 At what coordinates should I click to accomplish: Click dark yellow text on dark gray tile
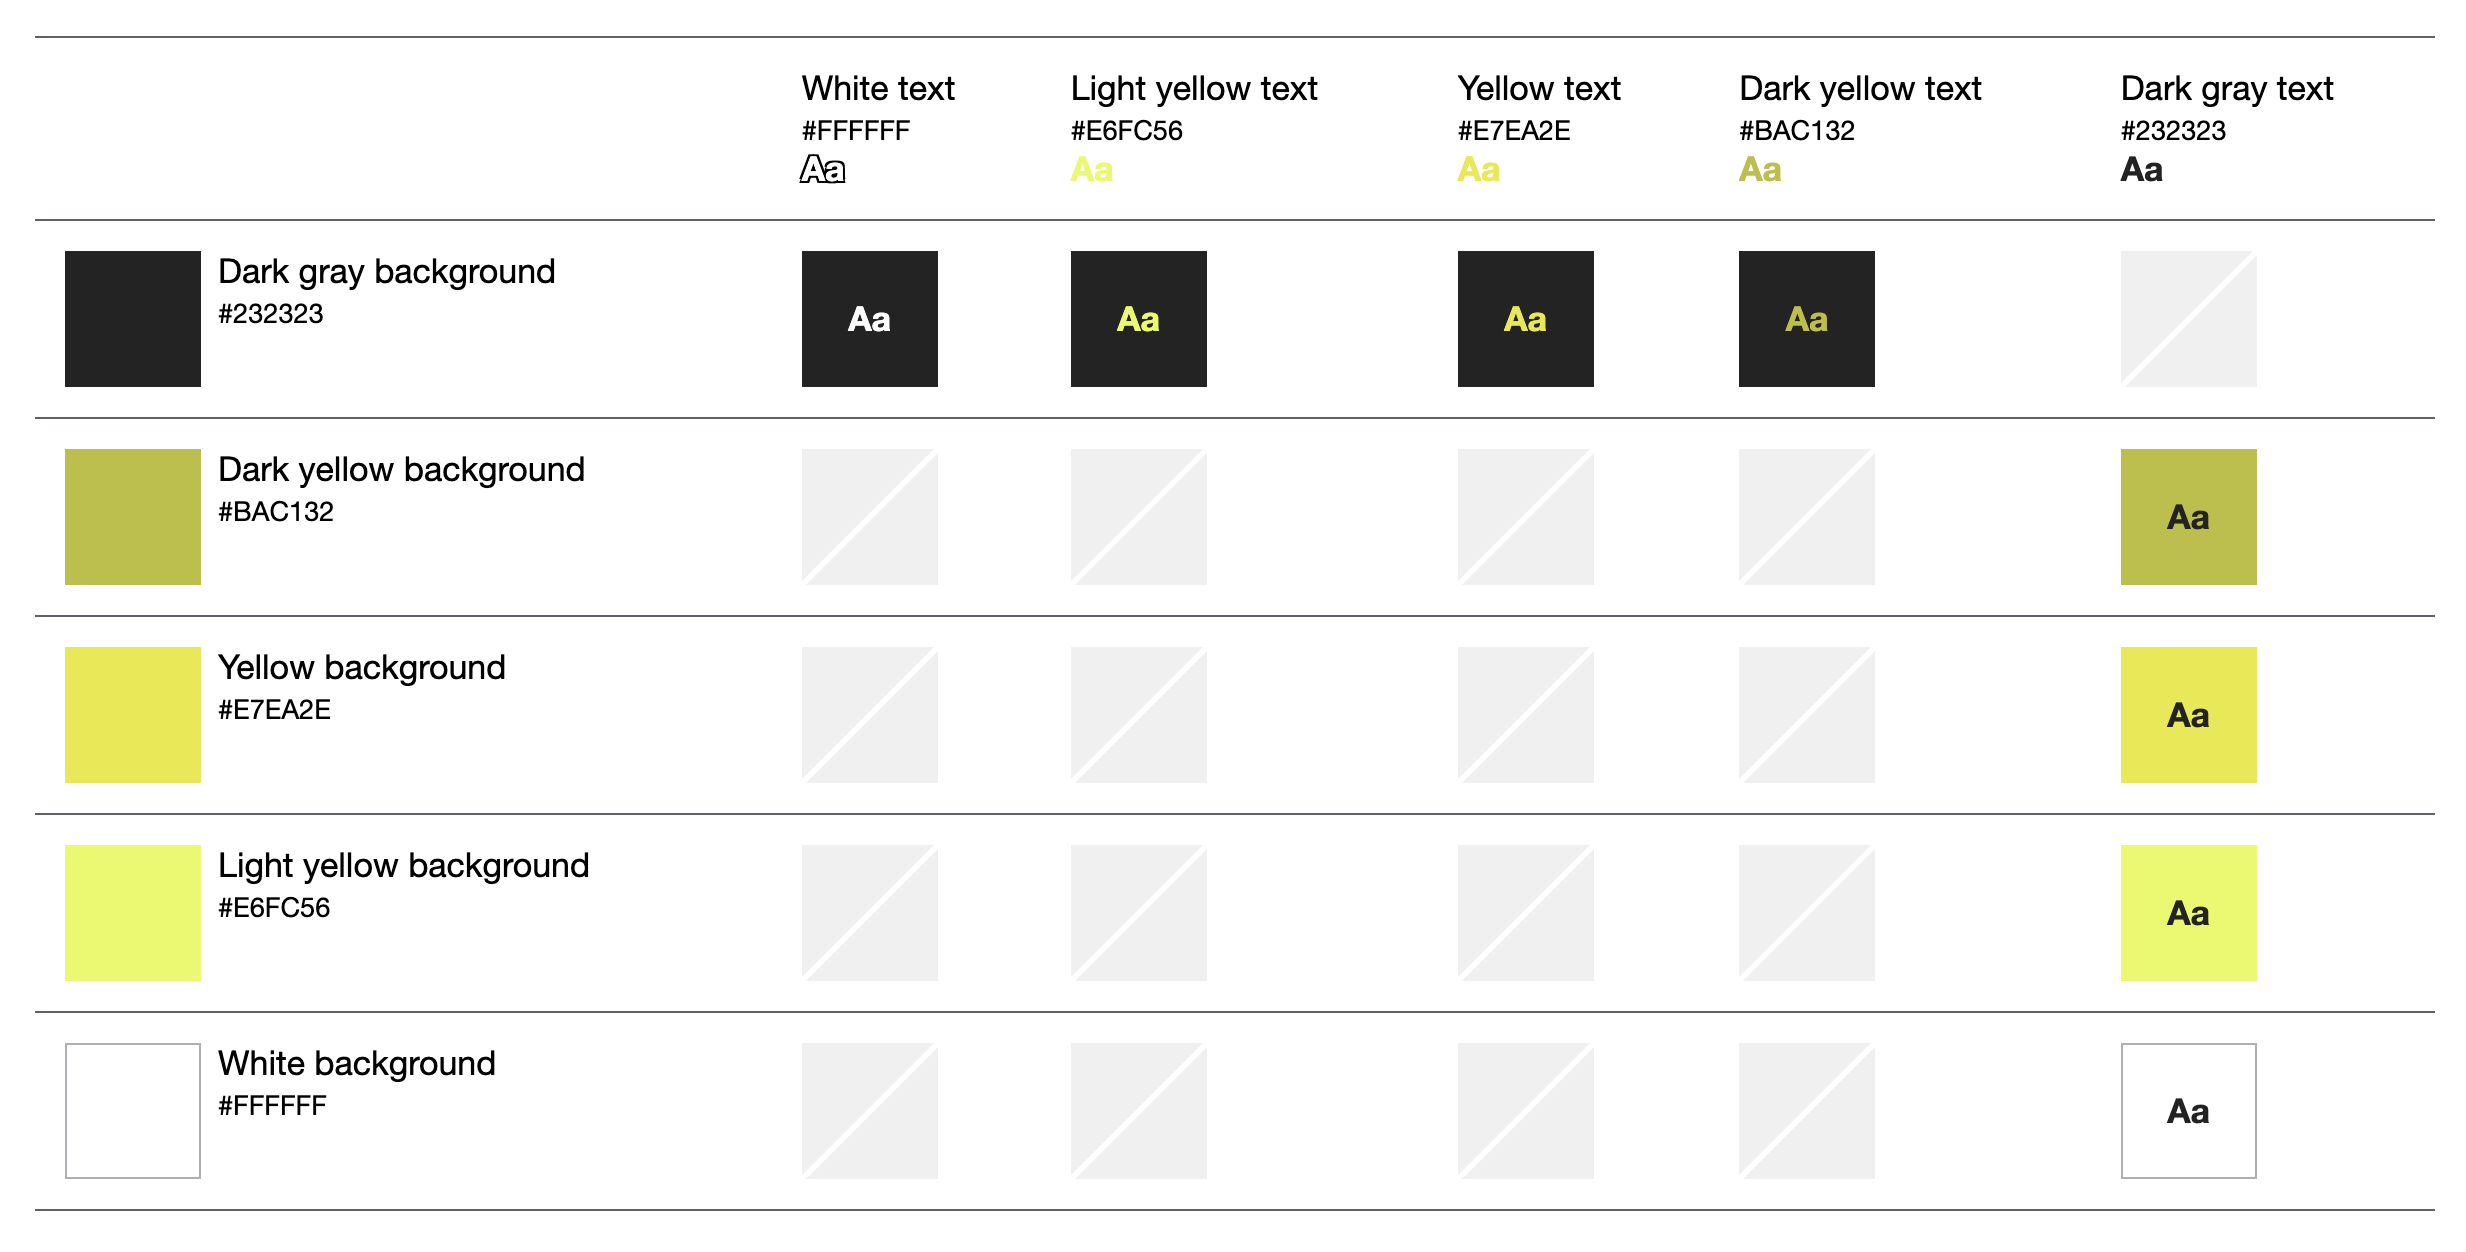click(1806, 319)
